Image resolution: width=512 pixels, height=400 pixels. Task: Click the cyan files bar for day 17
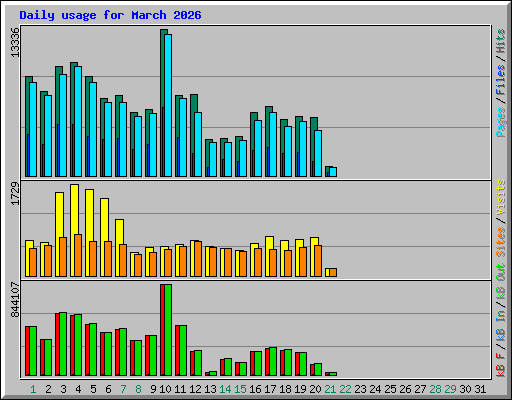(273, 144)
